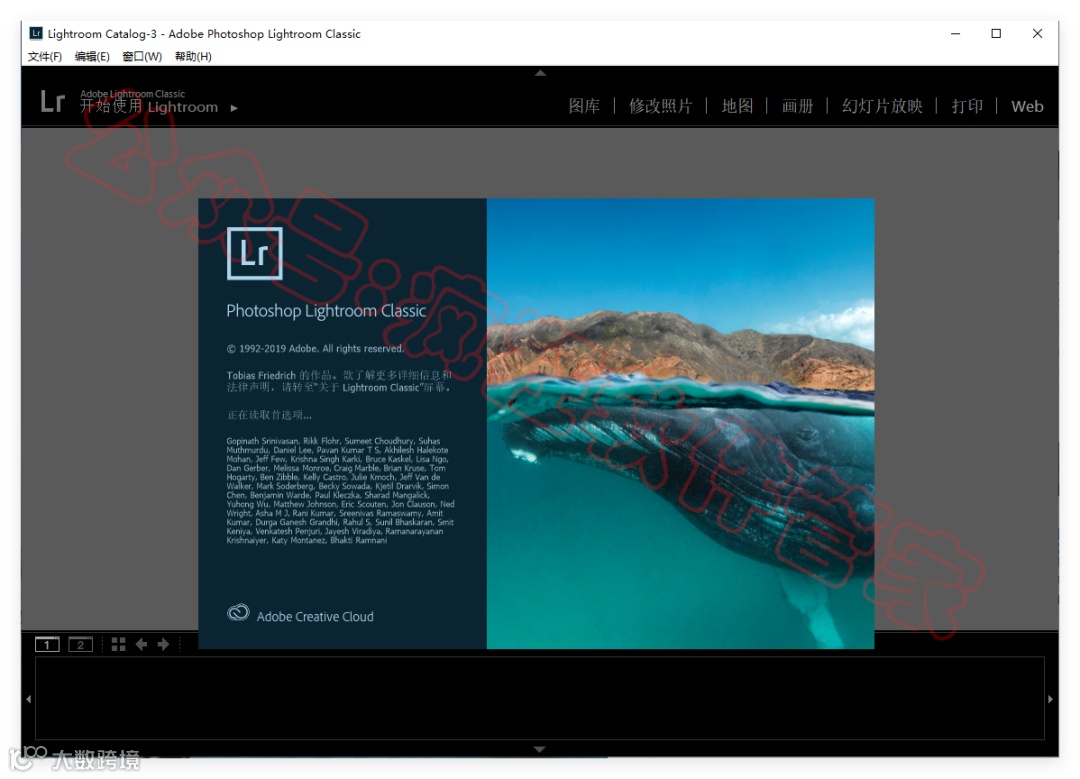Close the Lightroom Classic window
Viewport: 1080px width, 779px height.
1037,33
